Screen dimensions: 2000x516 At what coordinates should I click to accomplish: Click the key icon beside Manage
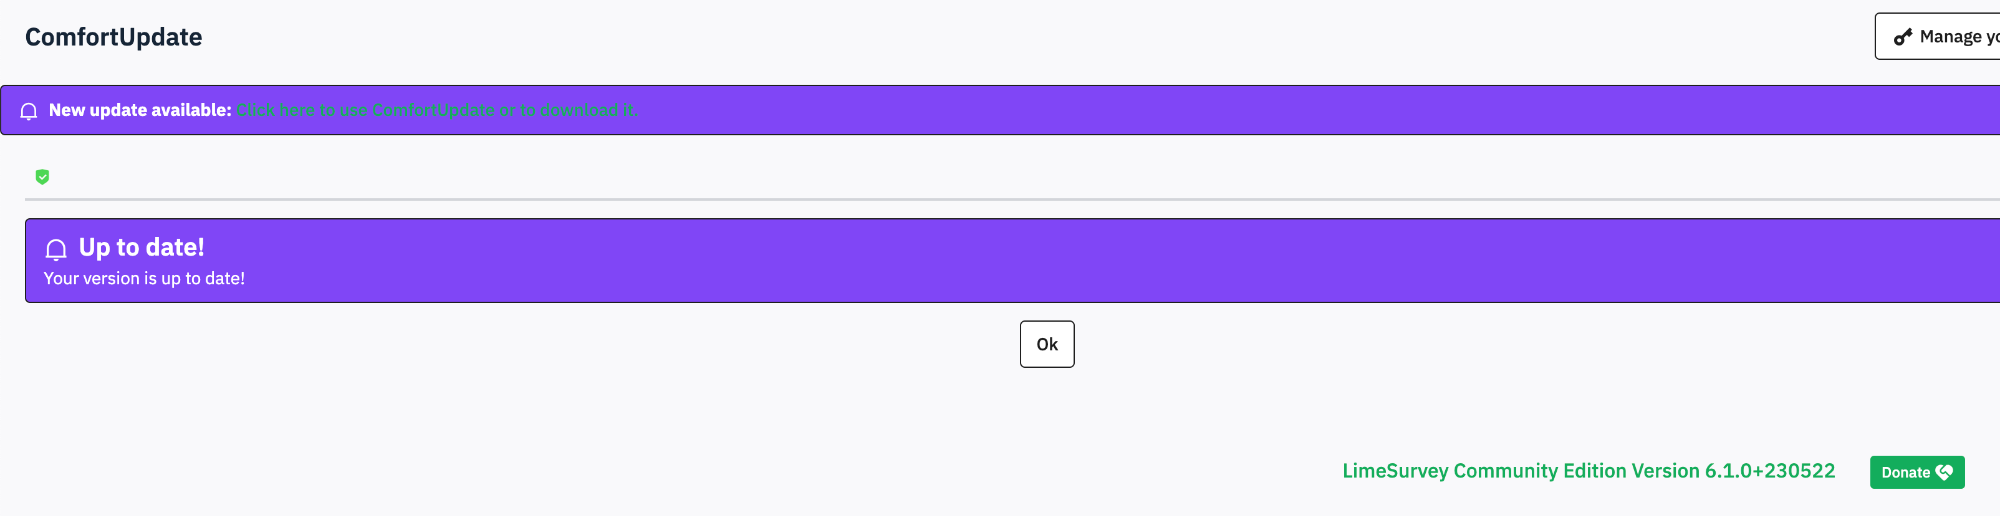(1903, 37)
